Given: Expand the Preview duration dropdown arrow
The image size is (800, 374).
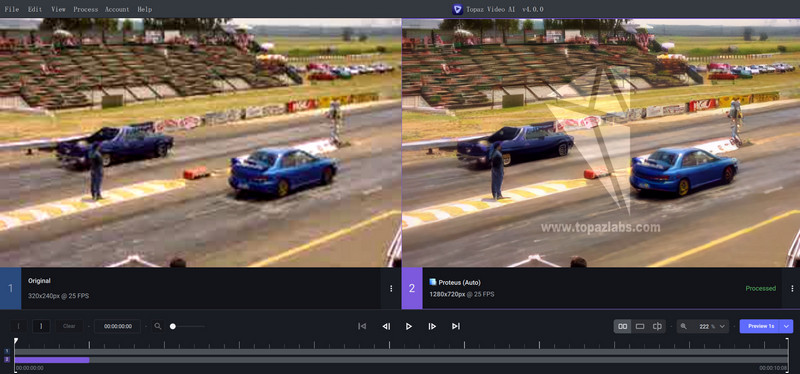Looking at the screenshot, I should coord(786,326).
